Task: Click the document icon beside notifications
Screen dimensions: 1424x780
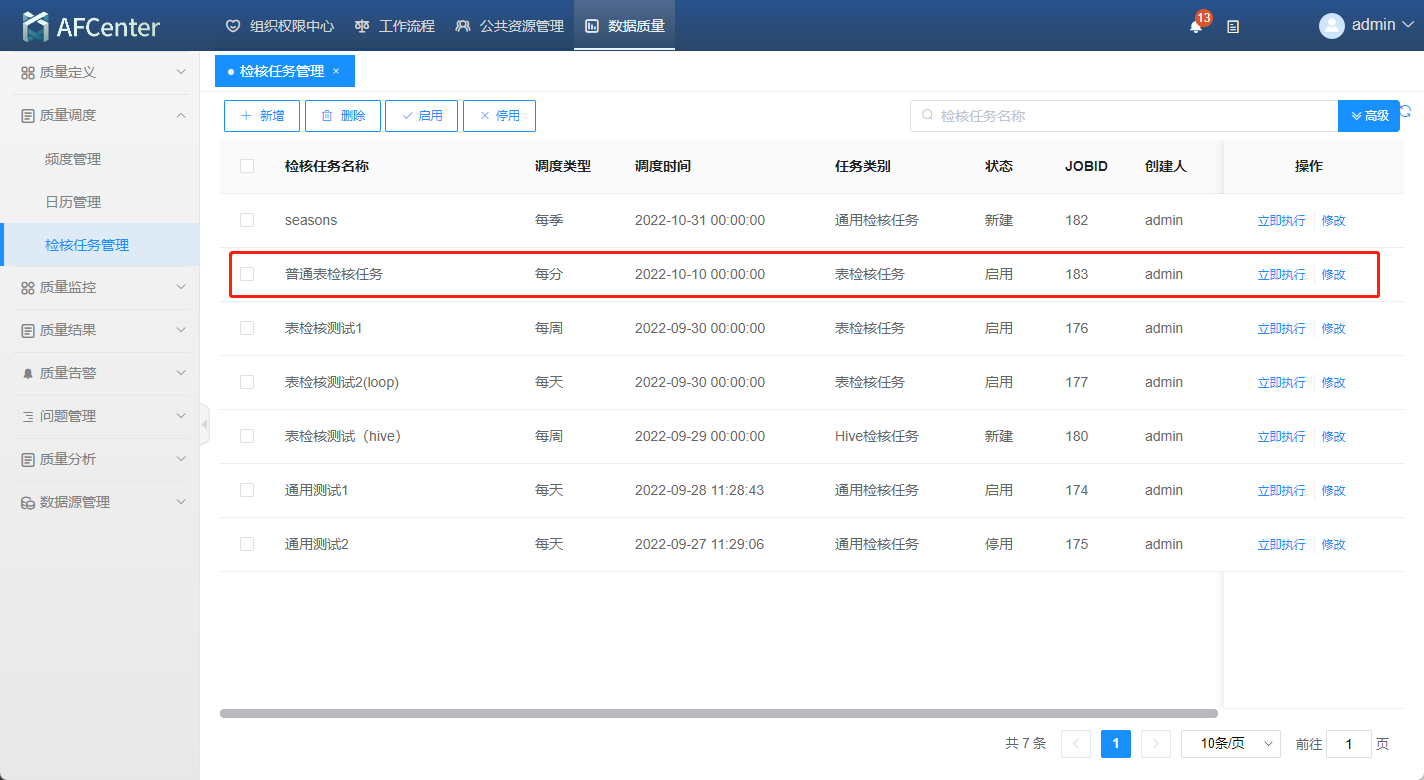Action: [x=1233, y=27]
